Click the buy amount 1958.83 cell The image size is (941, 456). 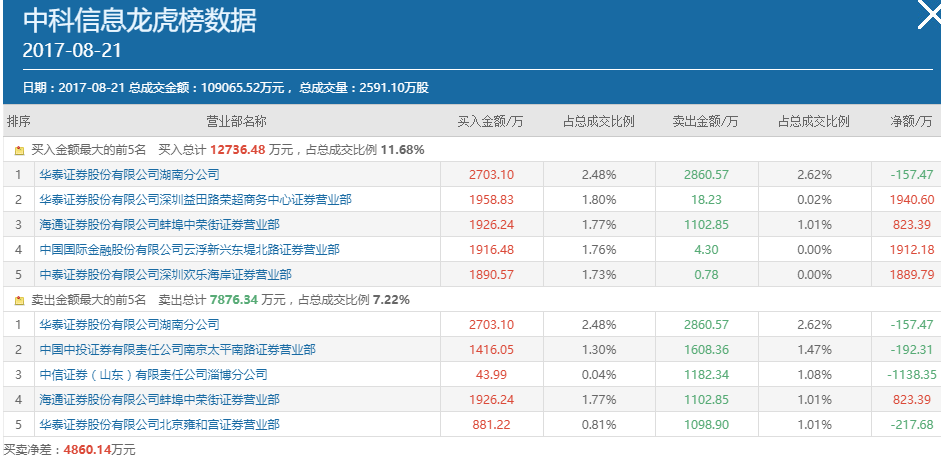[x=492, y=200]
